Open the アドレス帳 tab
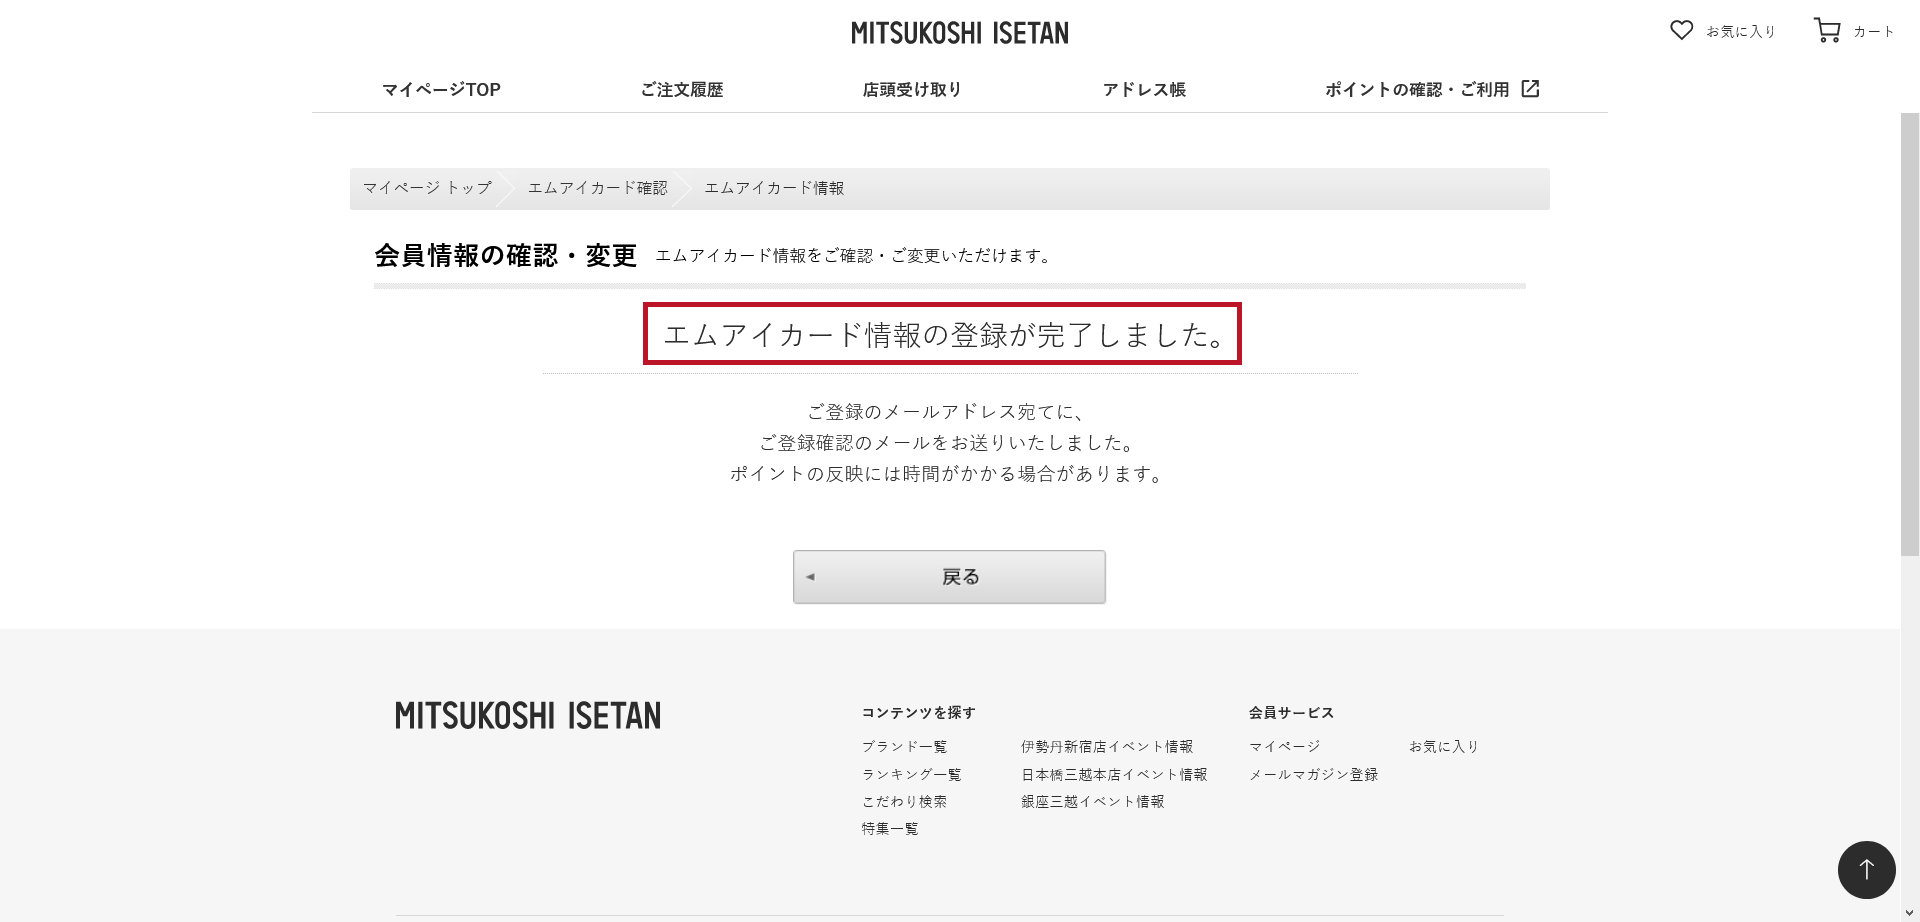 pyautogui.click(x=1144, y=90)
